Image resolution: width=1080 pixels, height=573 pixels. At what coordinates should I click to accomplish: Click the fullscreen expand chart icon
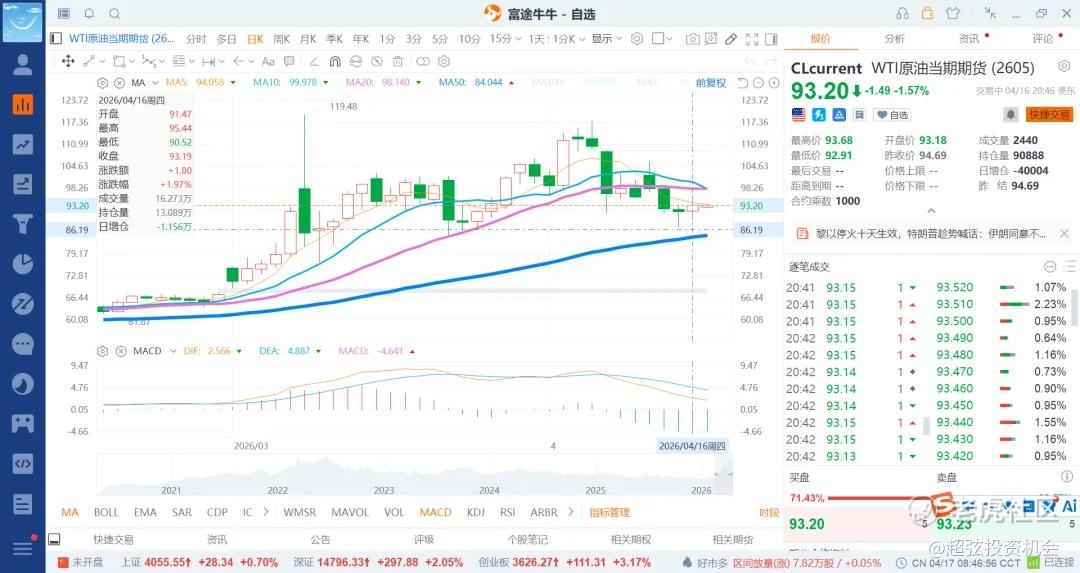[x=752, y=39]
